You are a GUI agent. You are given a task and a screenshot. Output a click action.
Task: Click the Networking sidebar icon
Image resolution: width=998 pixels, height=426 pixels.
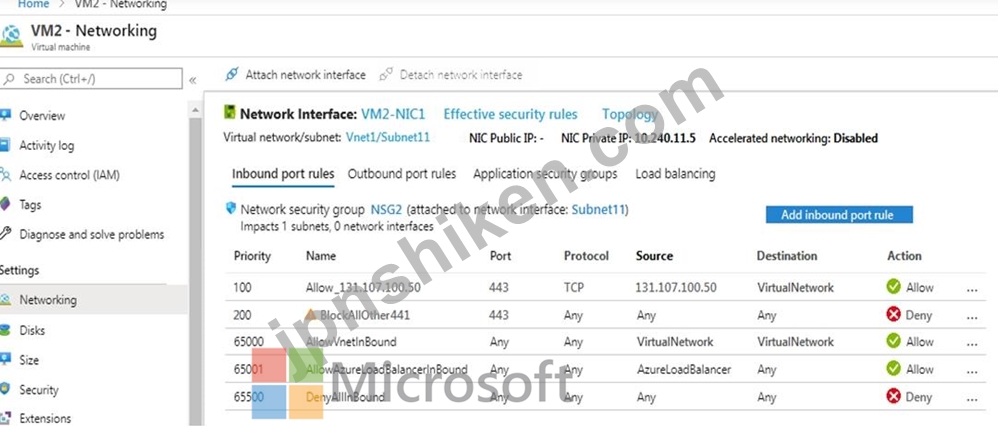point(6,300)
